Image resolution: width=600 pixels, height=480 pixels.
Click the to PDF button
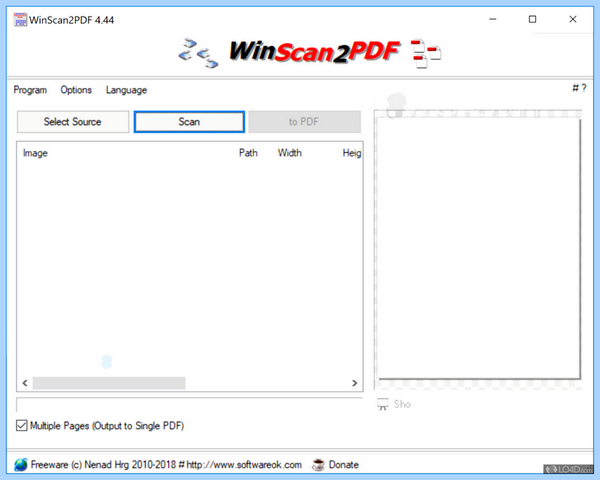click(x=305, y=122)
